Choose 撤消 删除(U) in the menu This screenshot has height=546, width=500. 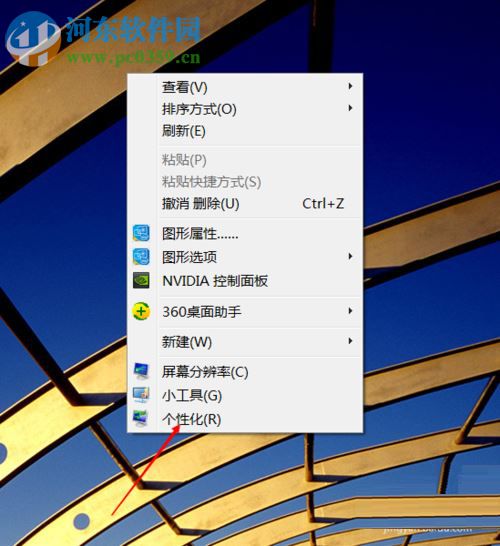point(245,204)
